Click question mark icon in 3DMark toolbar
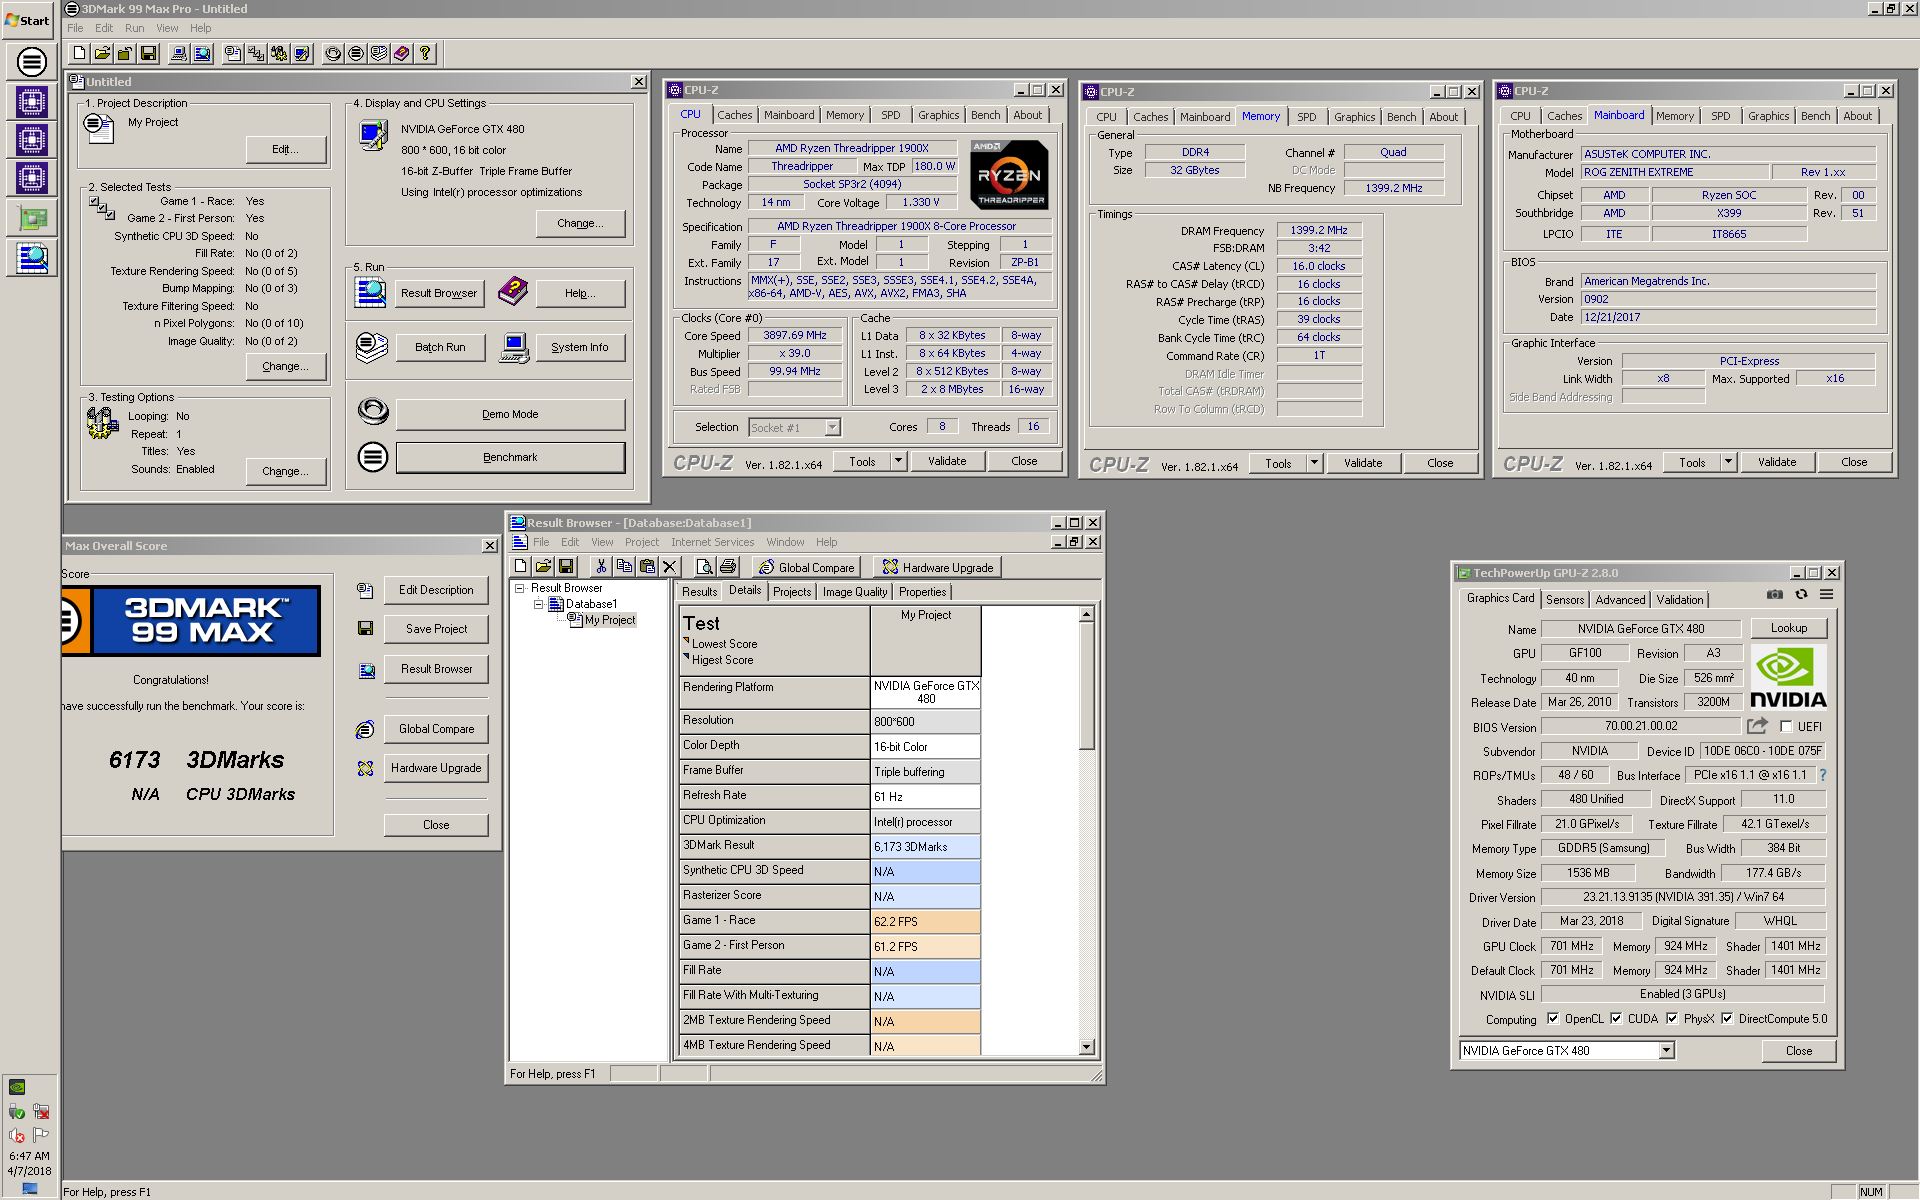This screenshot has height=1200, width=1920. 425,53
